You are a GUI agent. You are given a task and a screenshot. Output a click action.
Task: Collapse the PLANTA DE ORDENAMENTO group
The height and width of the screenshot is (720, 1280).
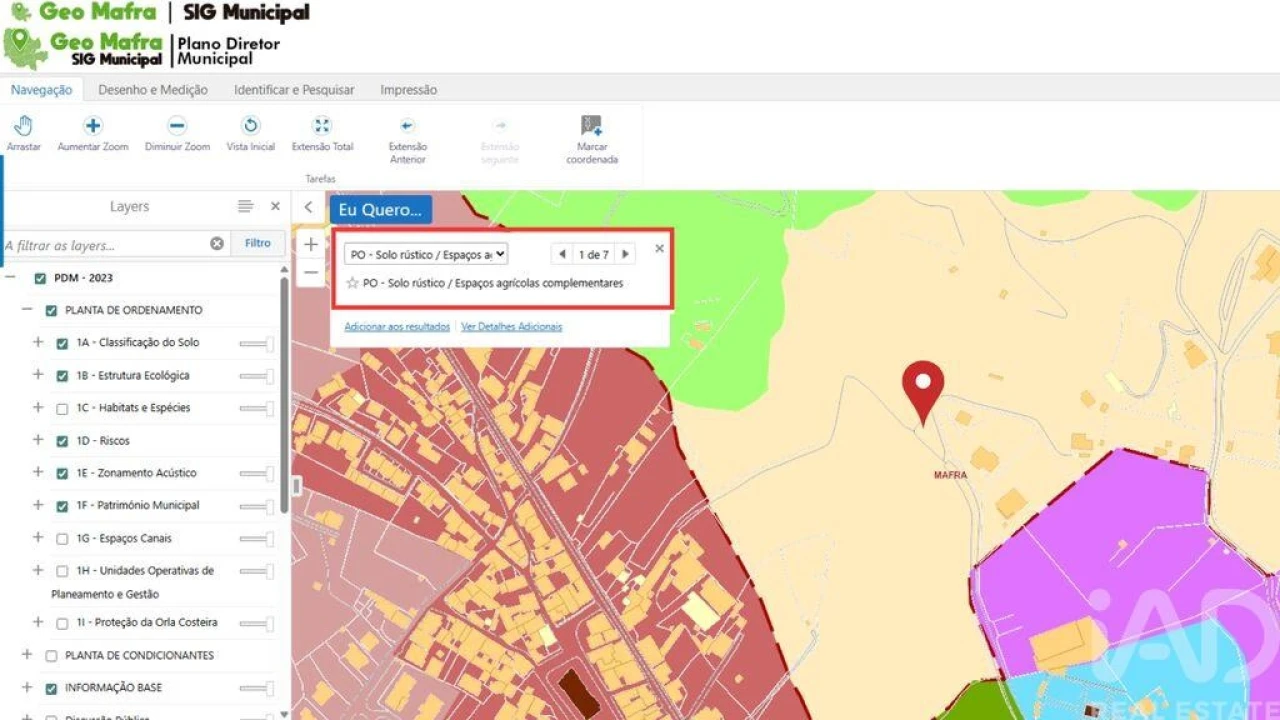(27, 310)
